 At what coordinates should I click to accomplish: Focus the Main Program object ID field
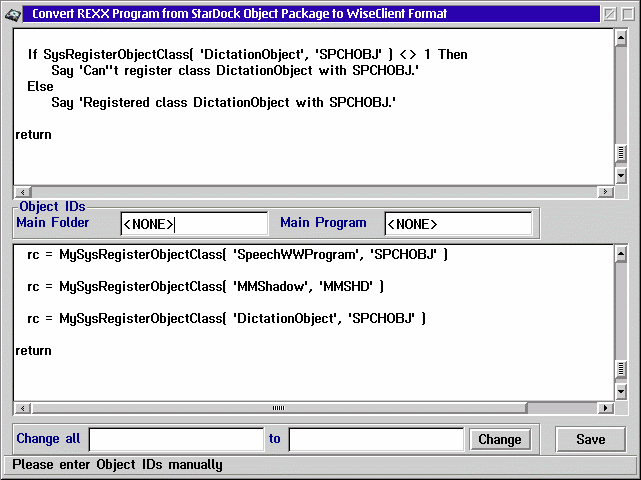pyautogui.click(x=458, y=224)
